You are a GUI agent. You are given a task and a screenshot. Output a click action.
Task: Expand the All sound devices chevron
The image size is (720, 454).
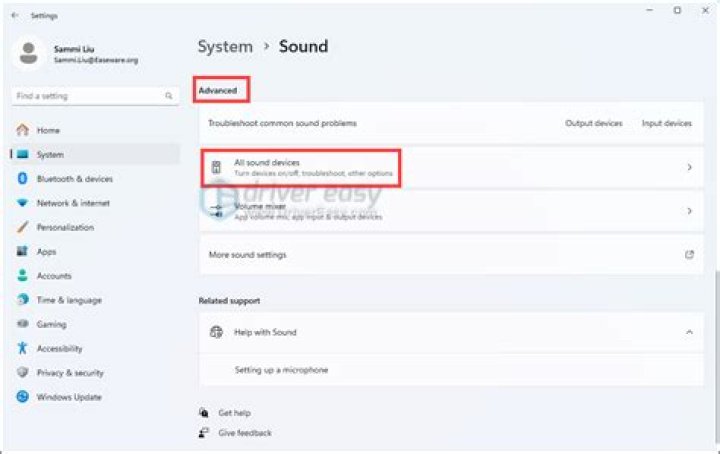(x=689, y=168)
